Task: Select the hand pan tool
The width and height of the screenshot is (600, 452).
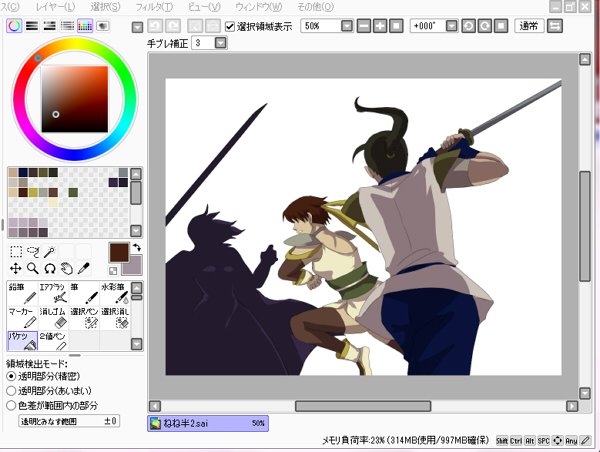Action: pos(67,269)
